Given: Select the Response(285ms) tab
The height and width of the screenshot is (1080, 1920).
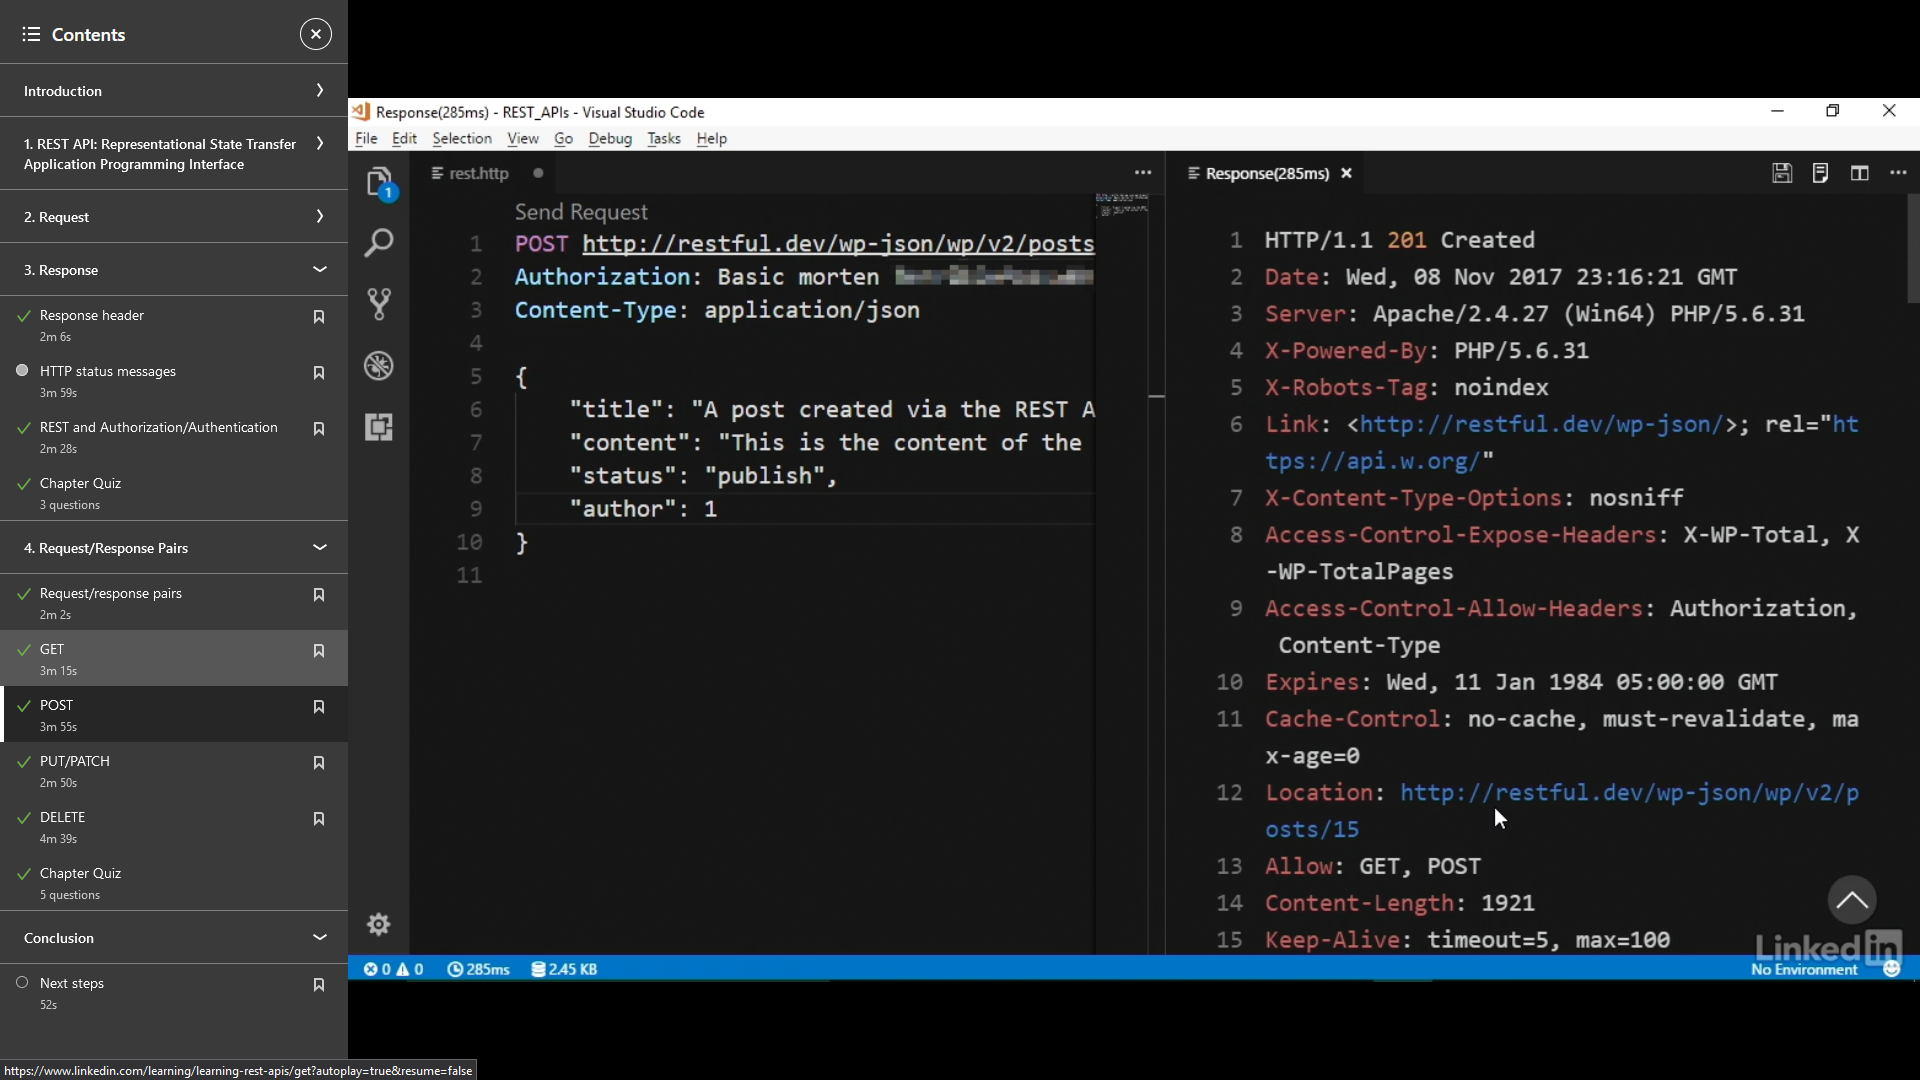Looking at the screenshot, I should pyautogui.click(x=1267, y=173).
